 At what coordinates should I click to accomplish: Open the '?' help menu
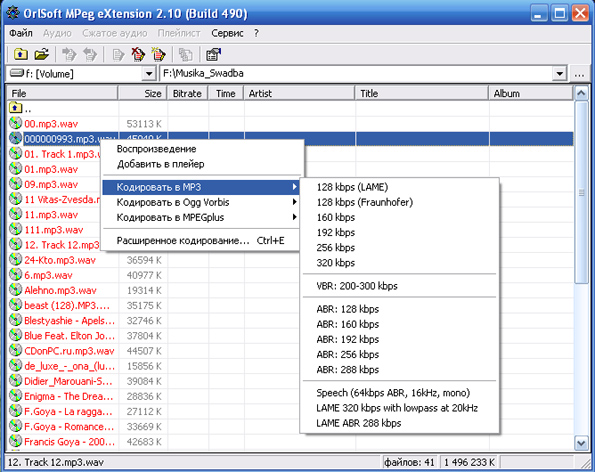click(257, 33)
